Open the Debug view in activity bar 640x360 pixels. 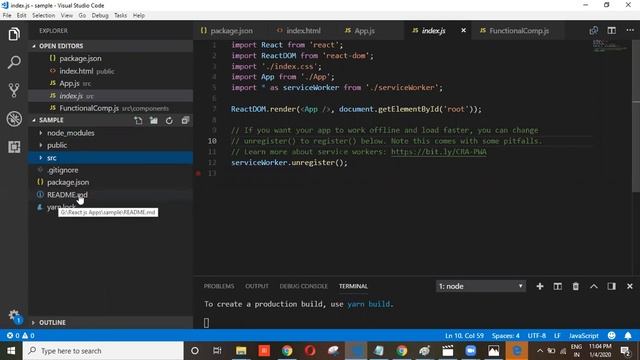click(14, 119)
